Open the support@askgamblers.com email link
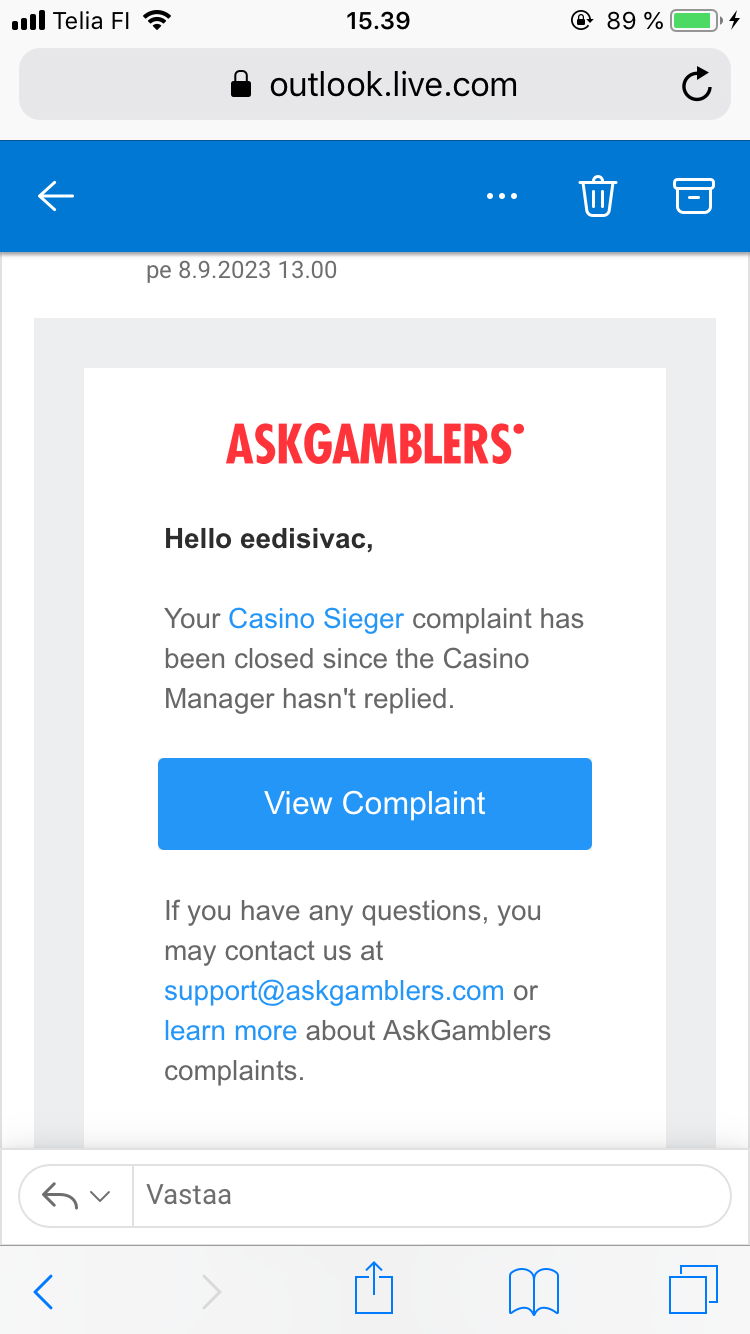Image resolution: width=750 pixels, height=1334 pixels. [334, 991]
